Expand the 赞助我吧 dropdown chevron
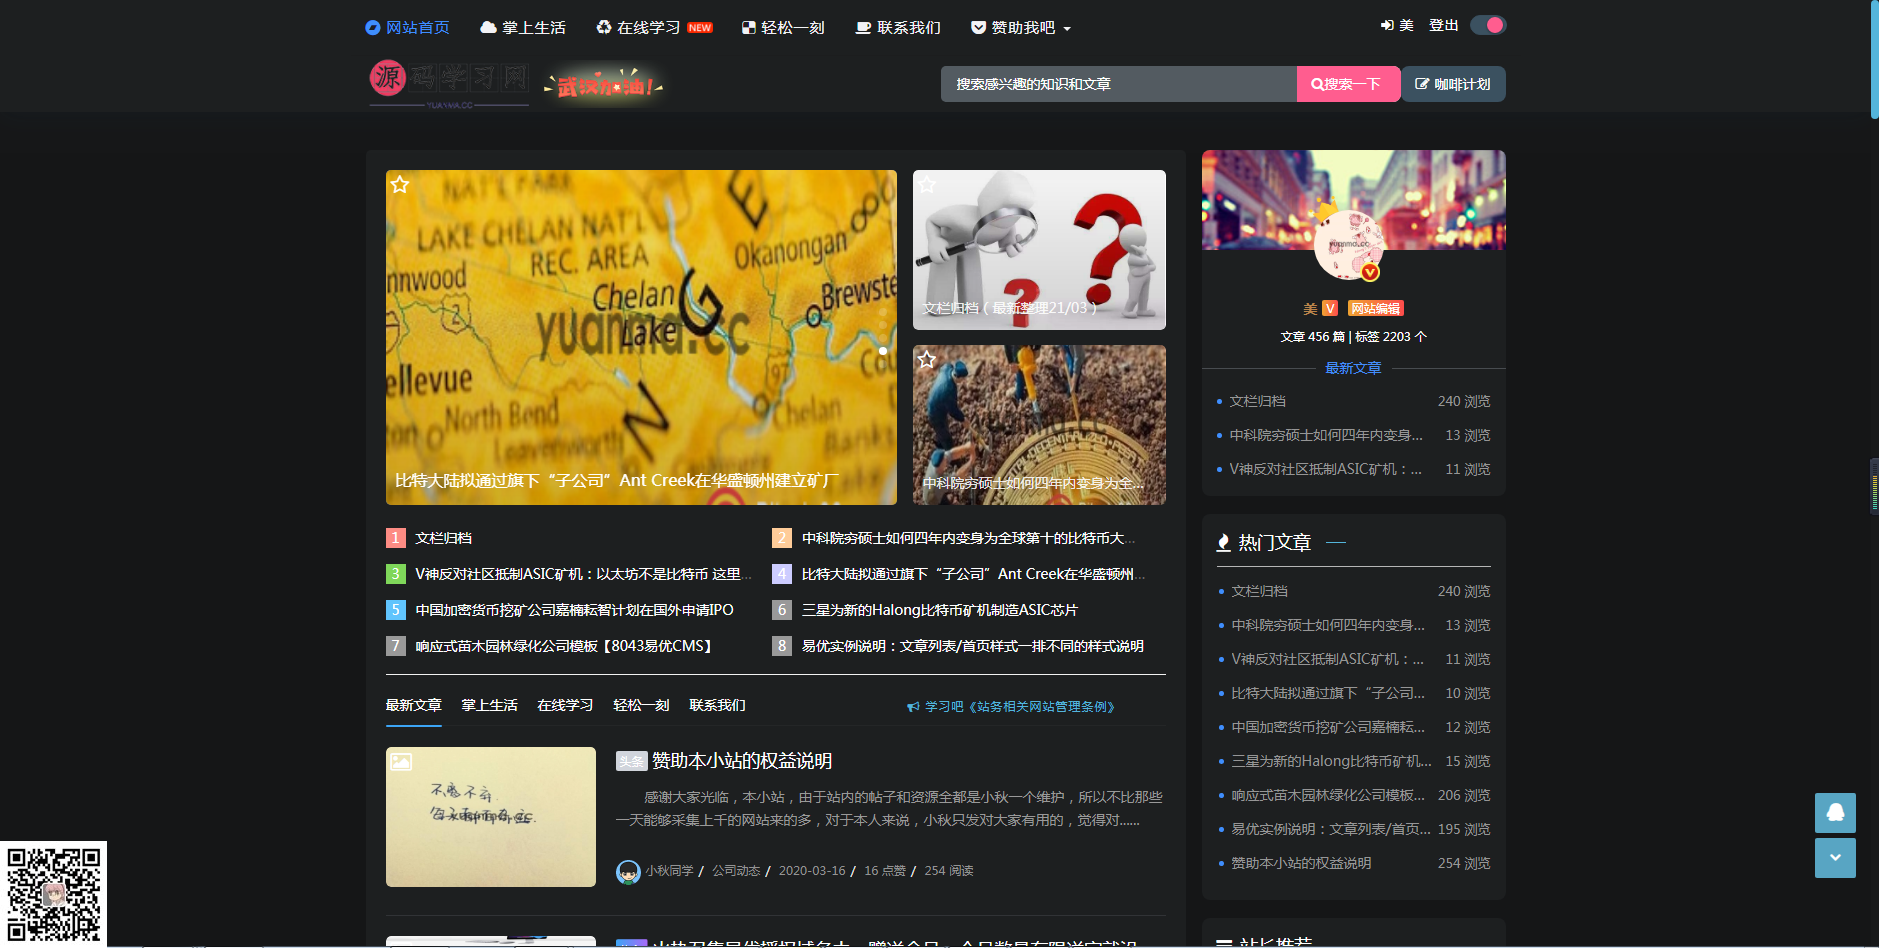The height and width of the screenshot is (948, 1879). point(1066,29)
